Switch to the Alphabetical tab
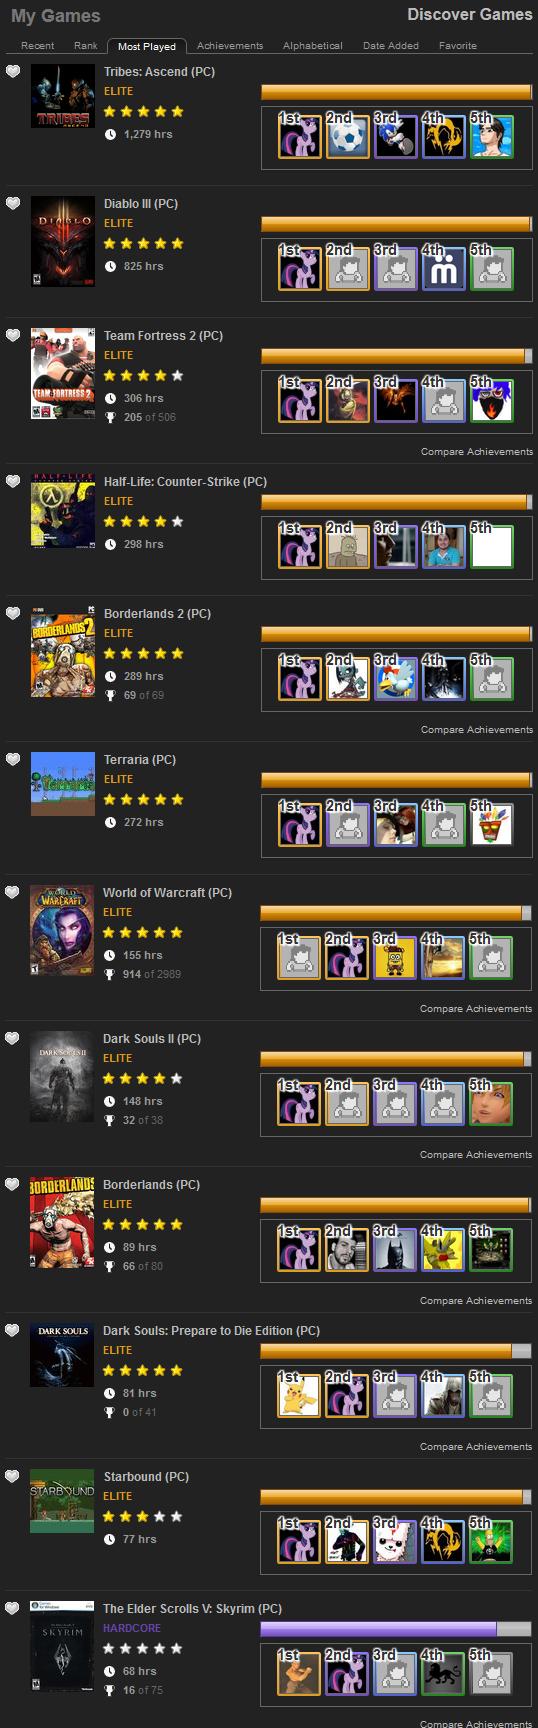Screen dimensions: 538x1728 point(313,46)
